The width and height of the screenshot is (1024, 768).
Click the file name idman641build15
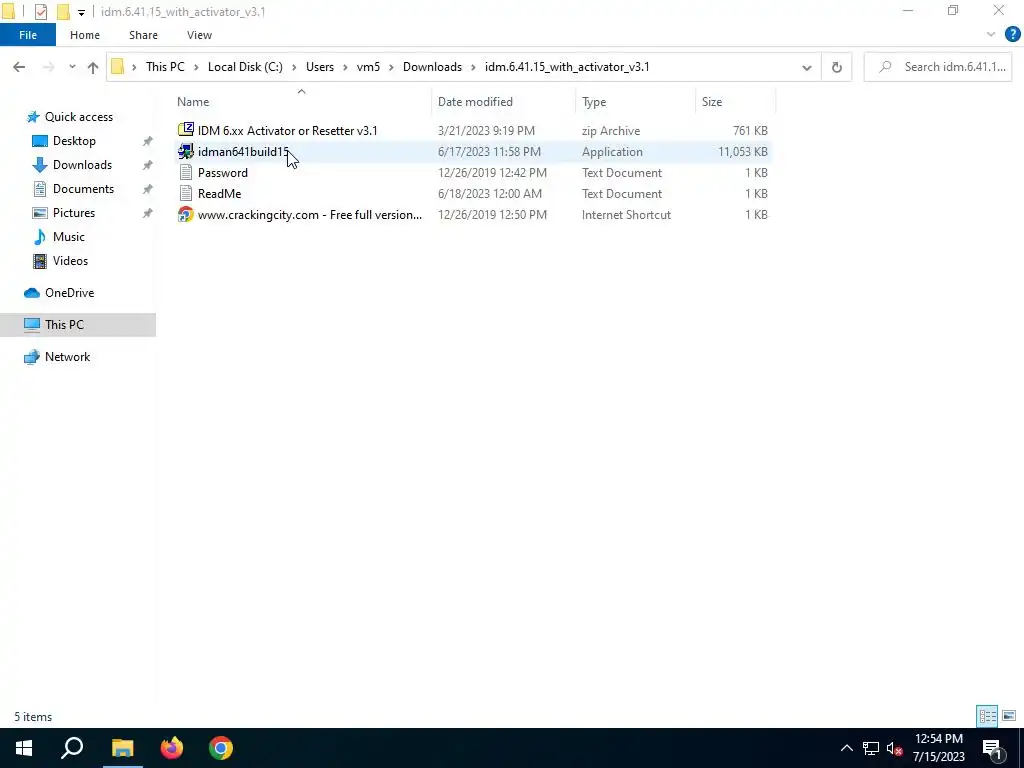coord(243,152)
